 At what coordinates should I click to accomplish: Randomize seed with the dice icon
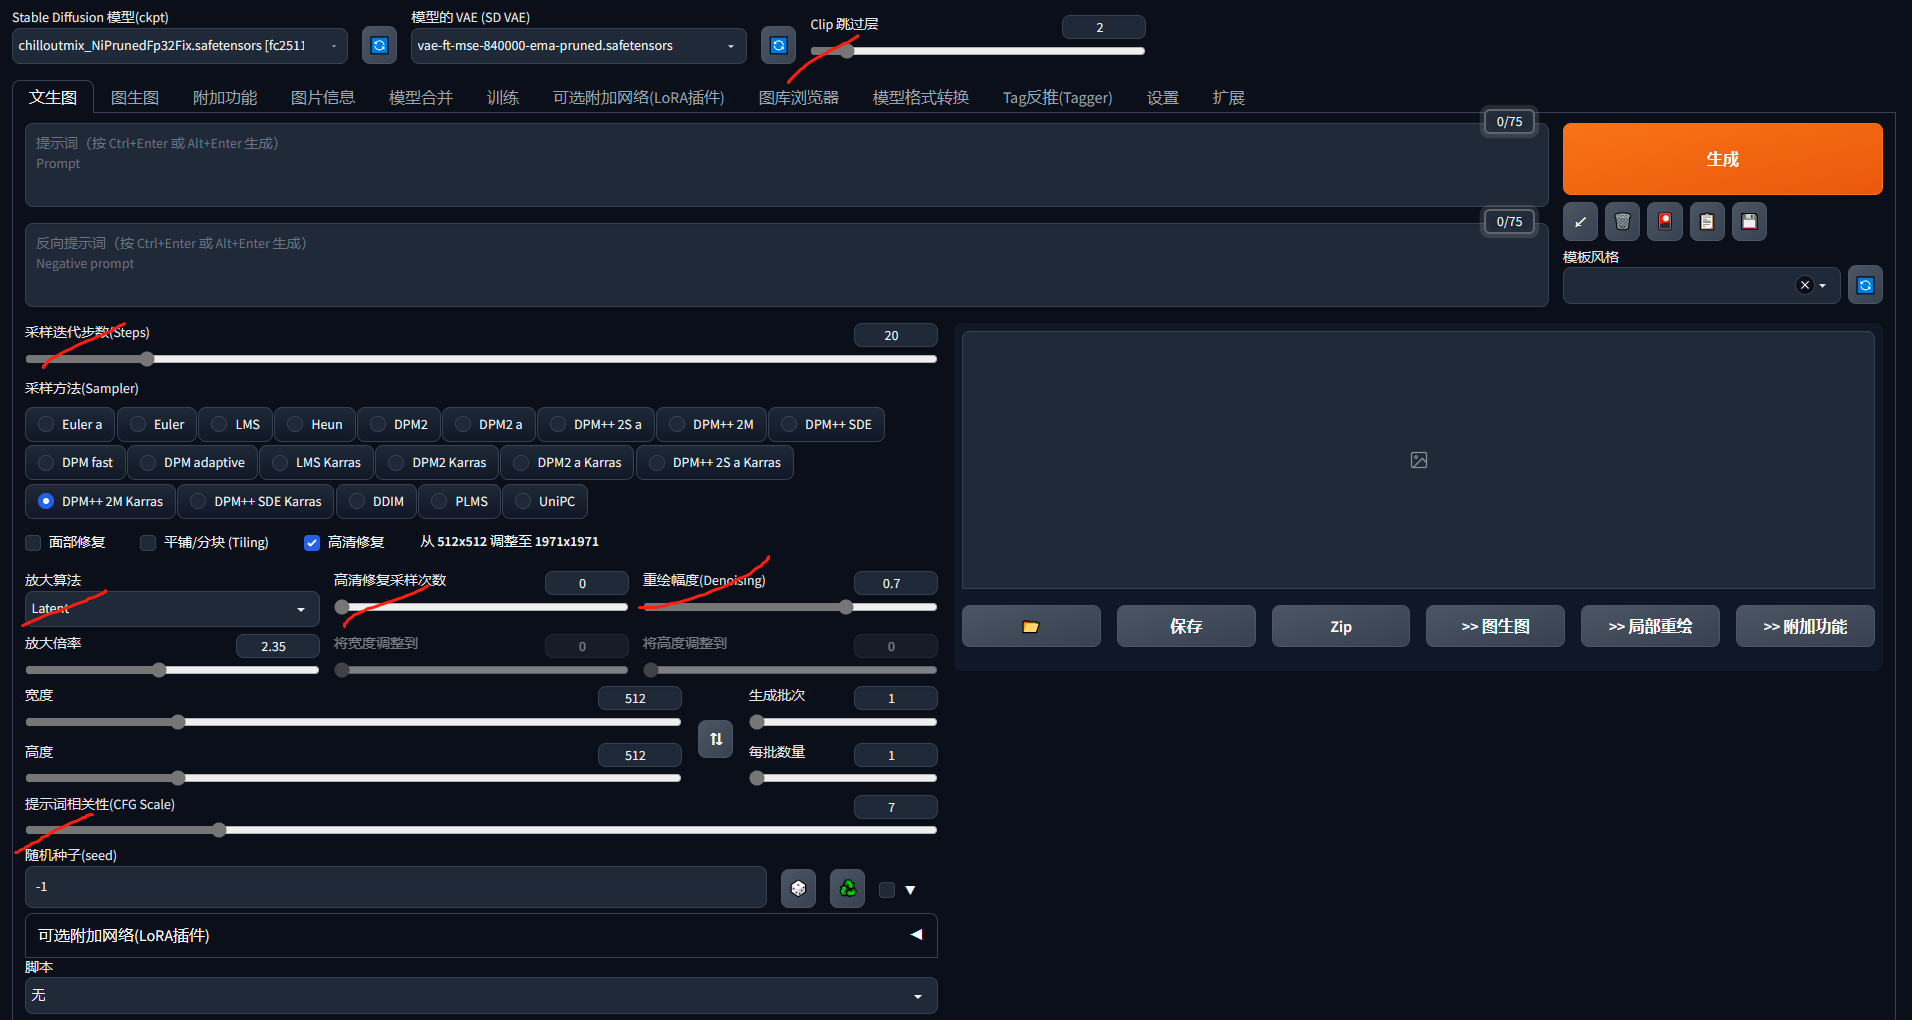click(798, 888)
